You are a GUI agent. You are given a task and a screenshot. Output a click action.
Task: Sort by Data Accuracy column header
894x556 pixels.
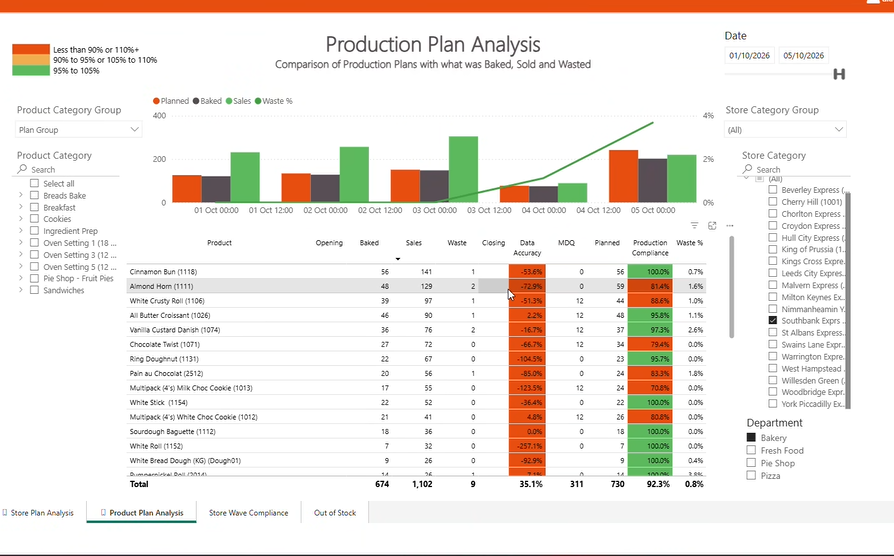[527, 247]
